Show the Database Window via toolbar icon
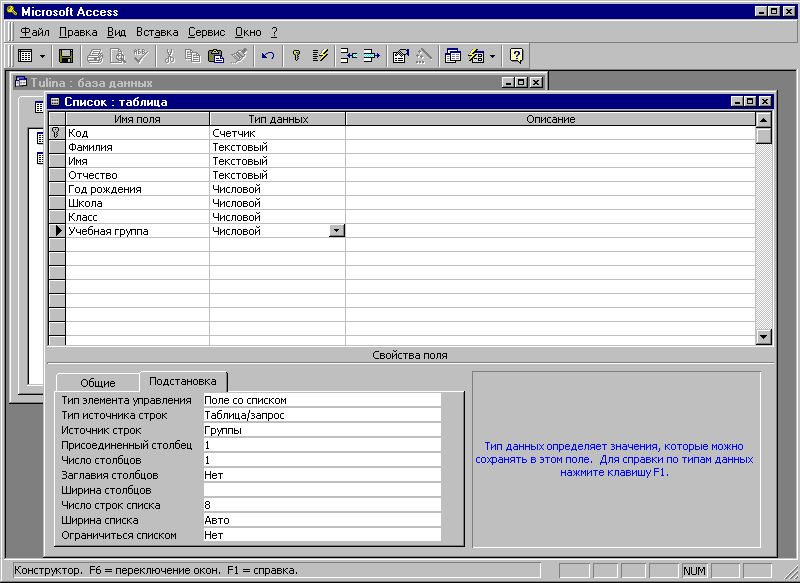Screen dimensions: 800x583 [453, 56]
